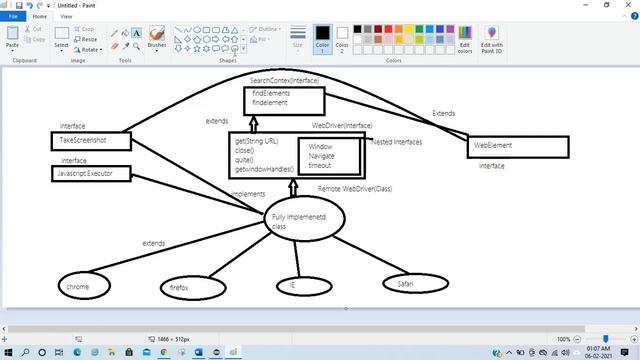The image size is (640, 360).
Task: Click the Brushes tool icon
Action: click(x=157, y=33)
